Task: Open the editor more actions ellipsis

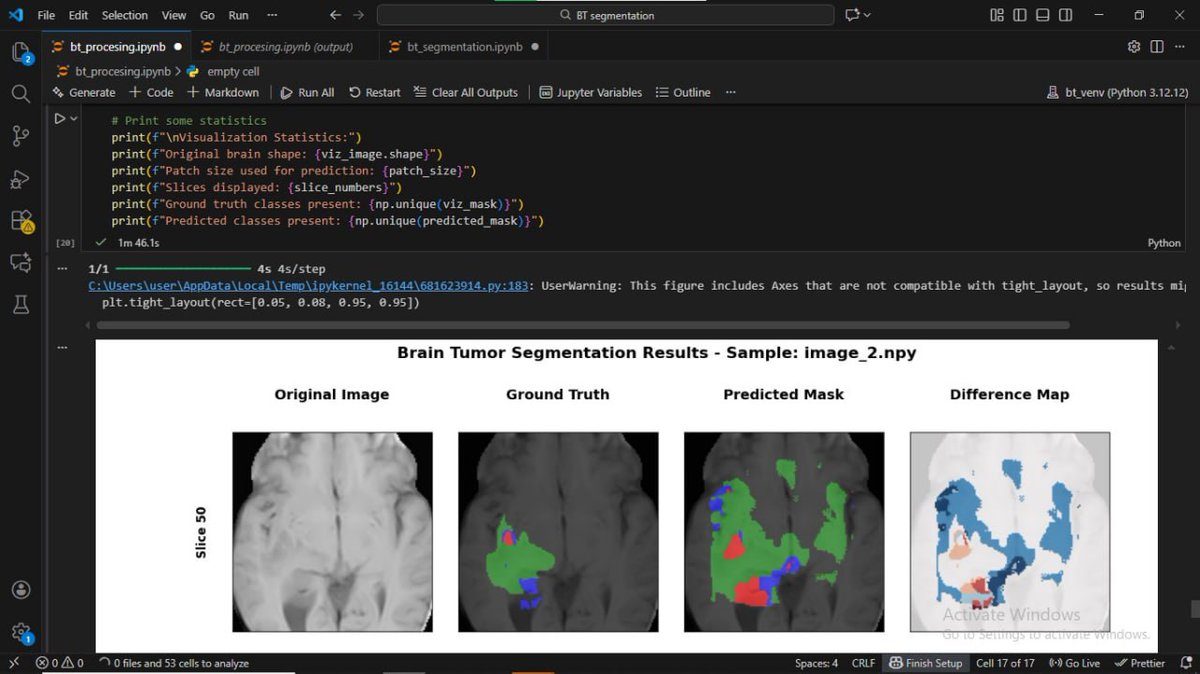Action: pyautogui.click(x=1180, y=46)
